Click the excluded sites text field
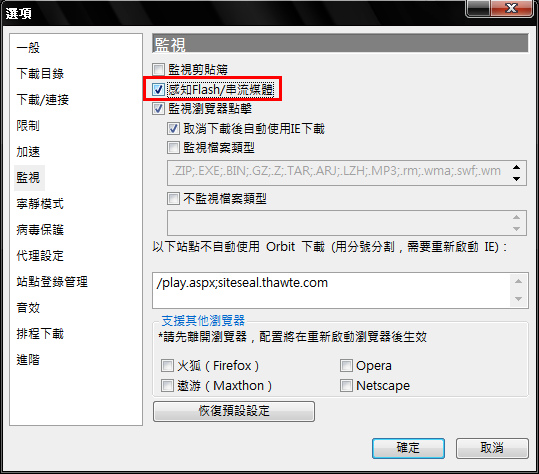 click(x=332, y=290)
